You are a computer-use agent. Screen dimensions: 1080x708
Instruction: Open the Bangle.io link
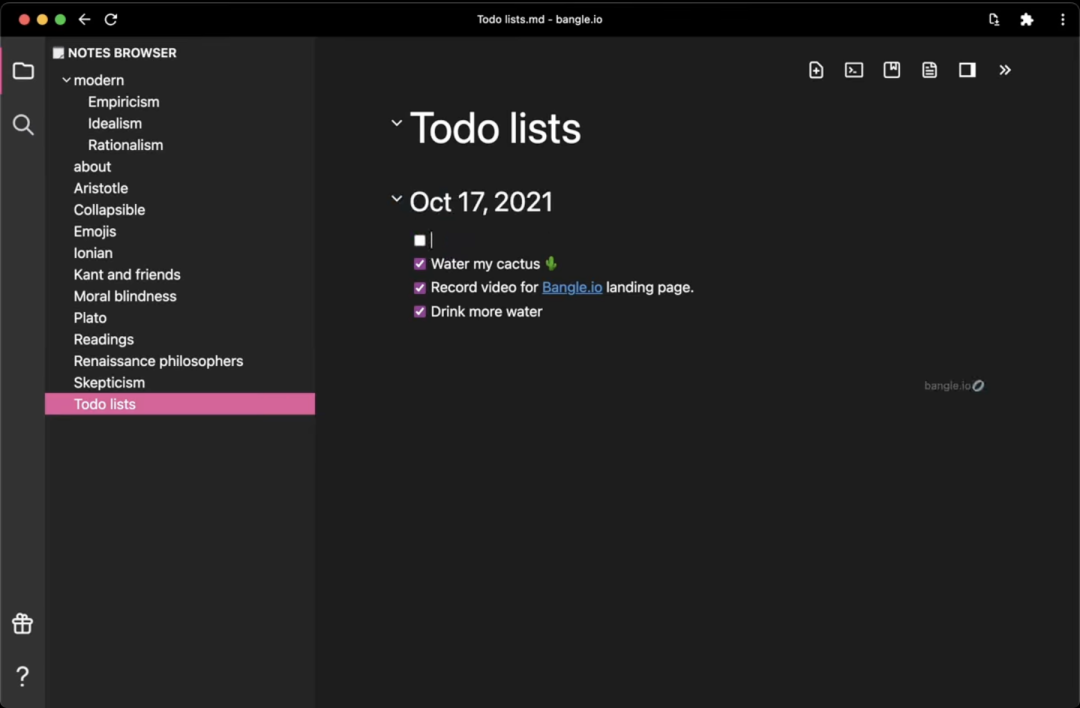coord(572,287)
